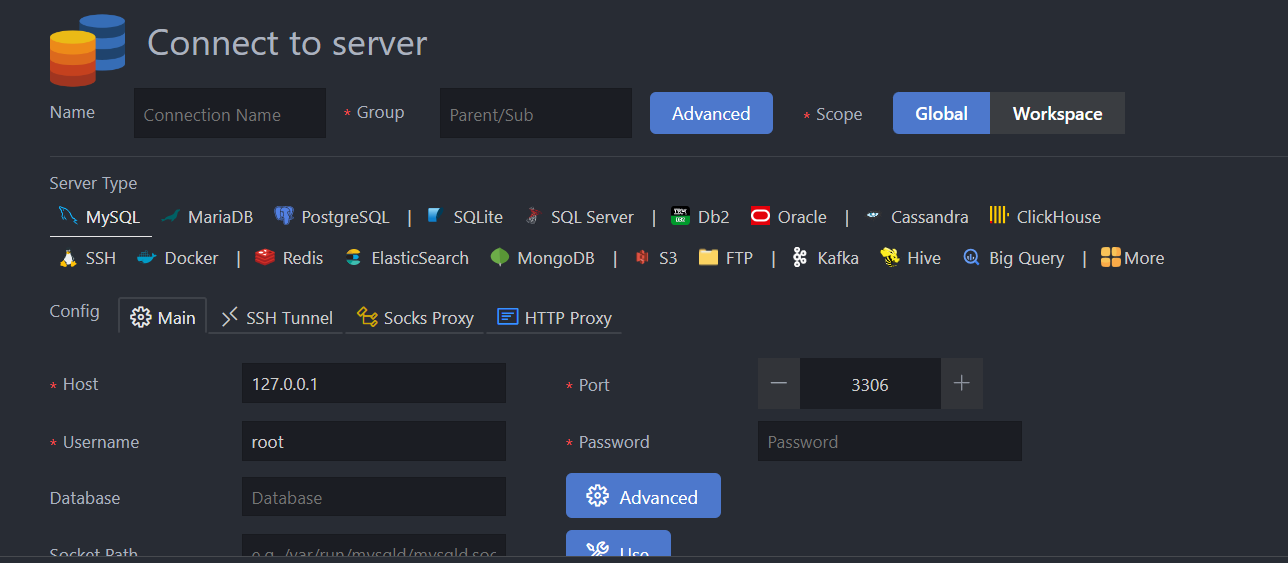Select Docker whale icon
The width and height of the screenshot is (1288, 563).
pos(147,258)
